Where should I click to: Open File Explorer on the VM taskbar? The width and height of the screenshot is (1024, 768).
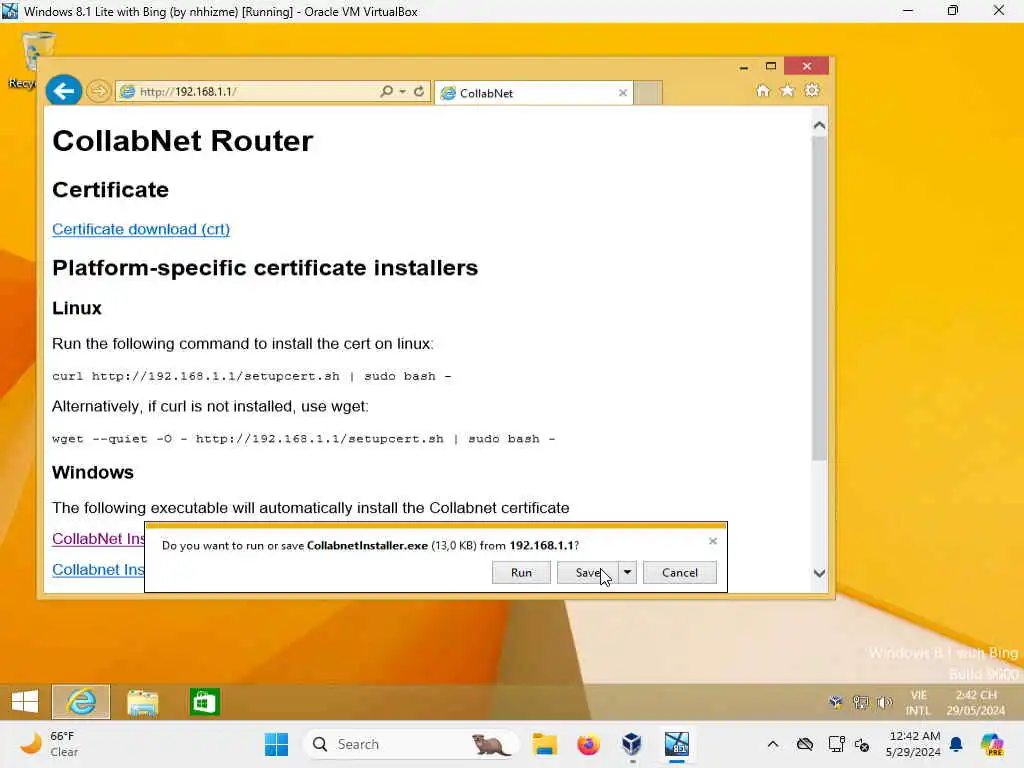click(x=142, y=702)
